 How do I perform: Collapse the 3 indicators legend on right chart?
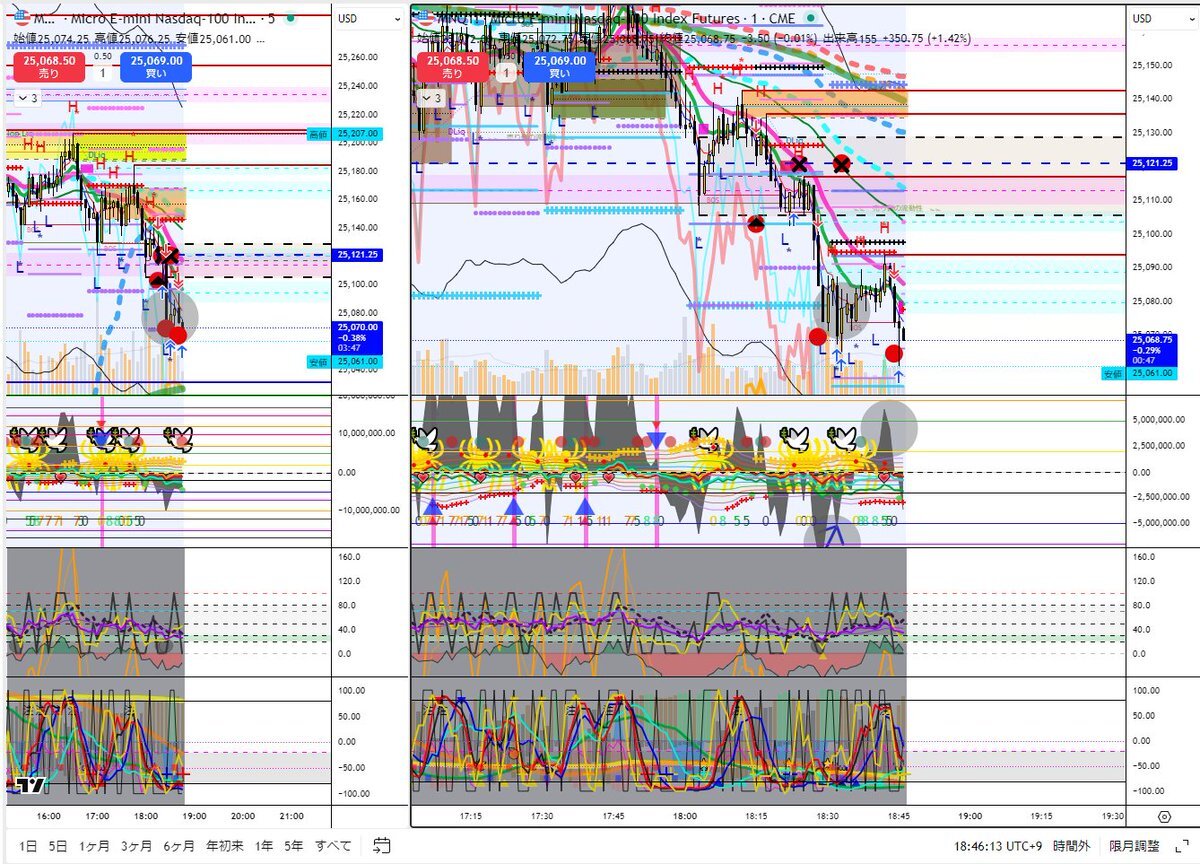pyautogui.click(x=431, y=98)
